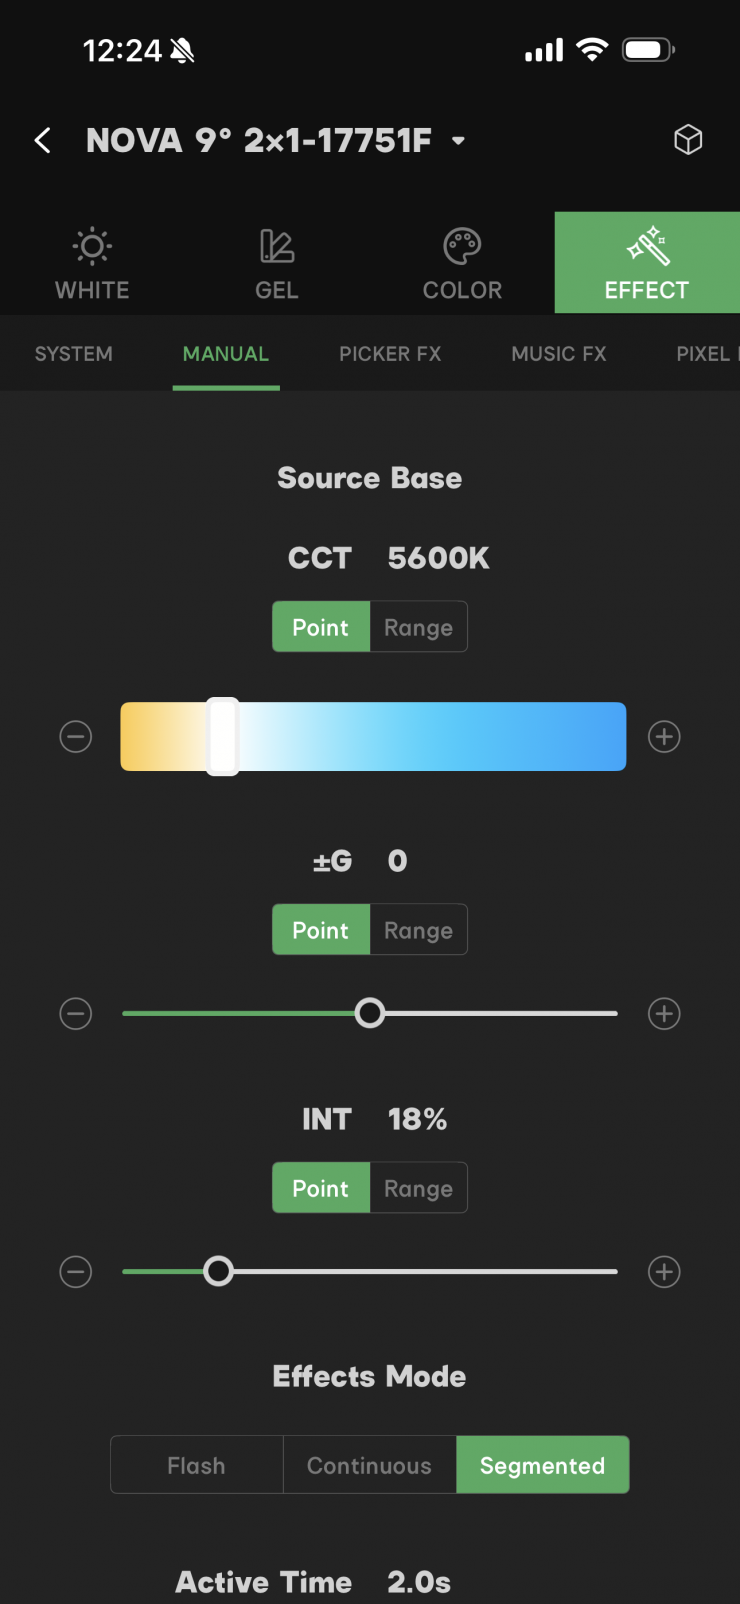The image size is (740, 1604).
Task: Tap the back arrow icon
Action: pyautogui.click(x=42, y=140)
